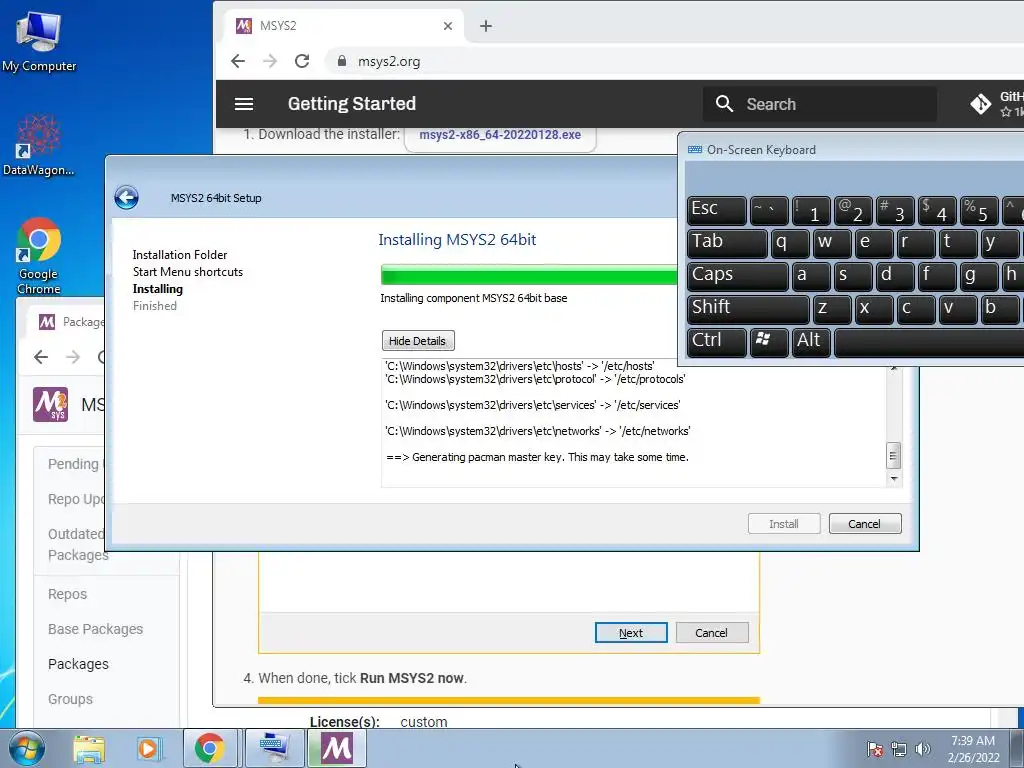Close the MSYS2 browser tab
1024x768 pixels.
point(448,26)
